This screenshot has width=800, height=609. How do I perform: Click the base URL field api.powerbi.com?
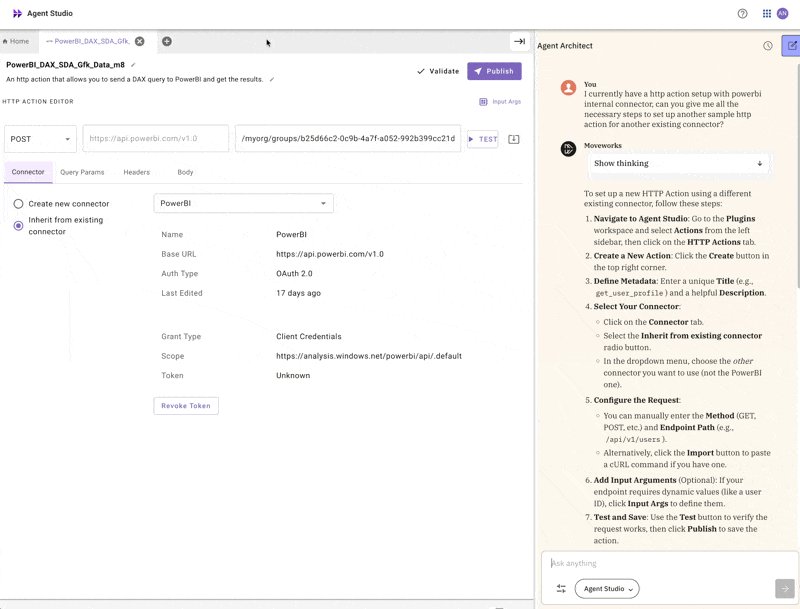click(x=156, y=139)
